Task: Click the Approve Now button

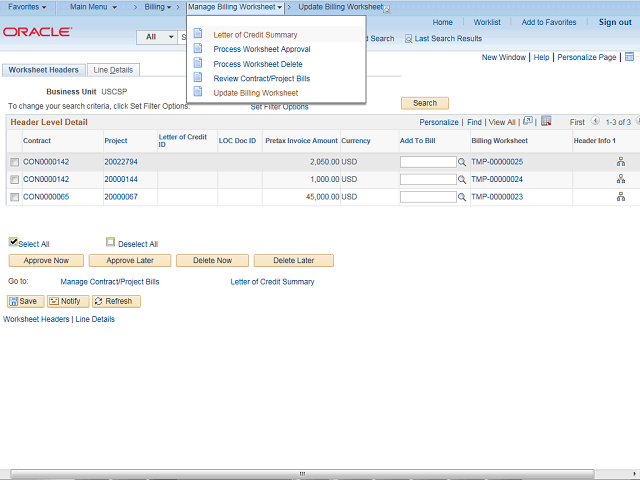Action: 46,261
